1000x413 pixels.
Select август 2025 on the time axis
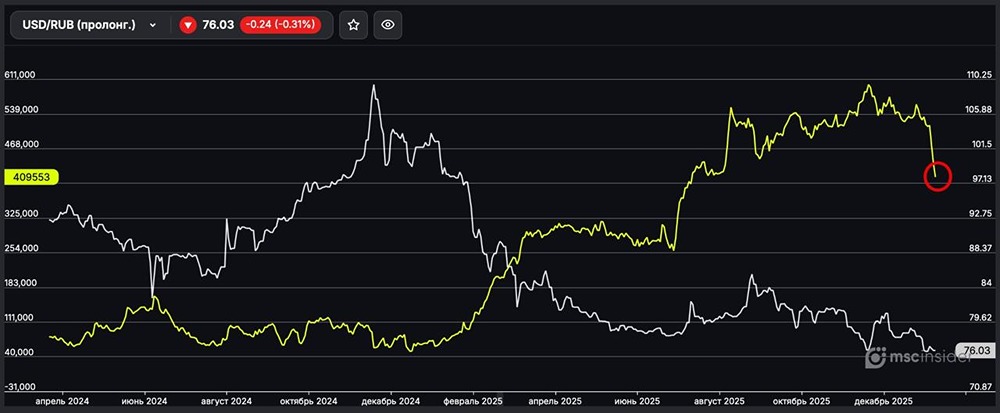(x=719, y=402)
